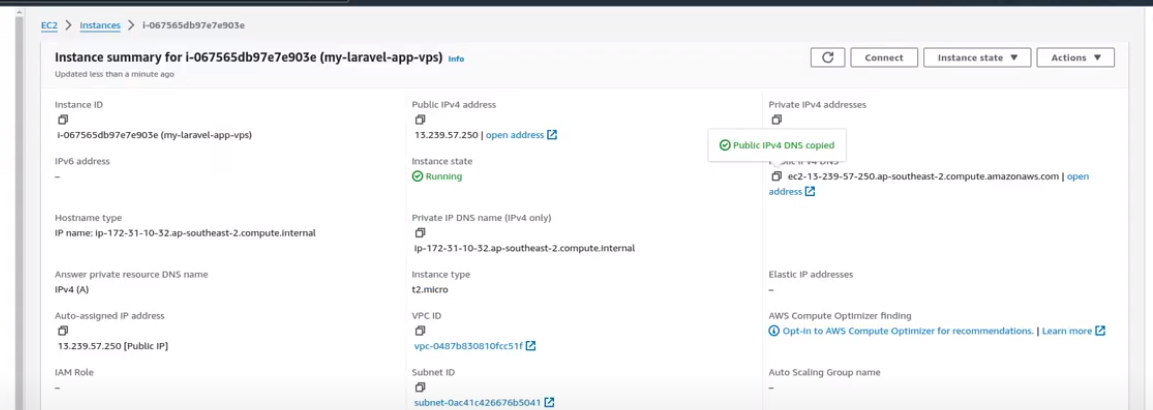Click the t2.micro instance type value
Image resolution: width=1153 pixels, height=410 pixels.
pyautogui.click(x=430, y=289)
